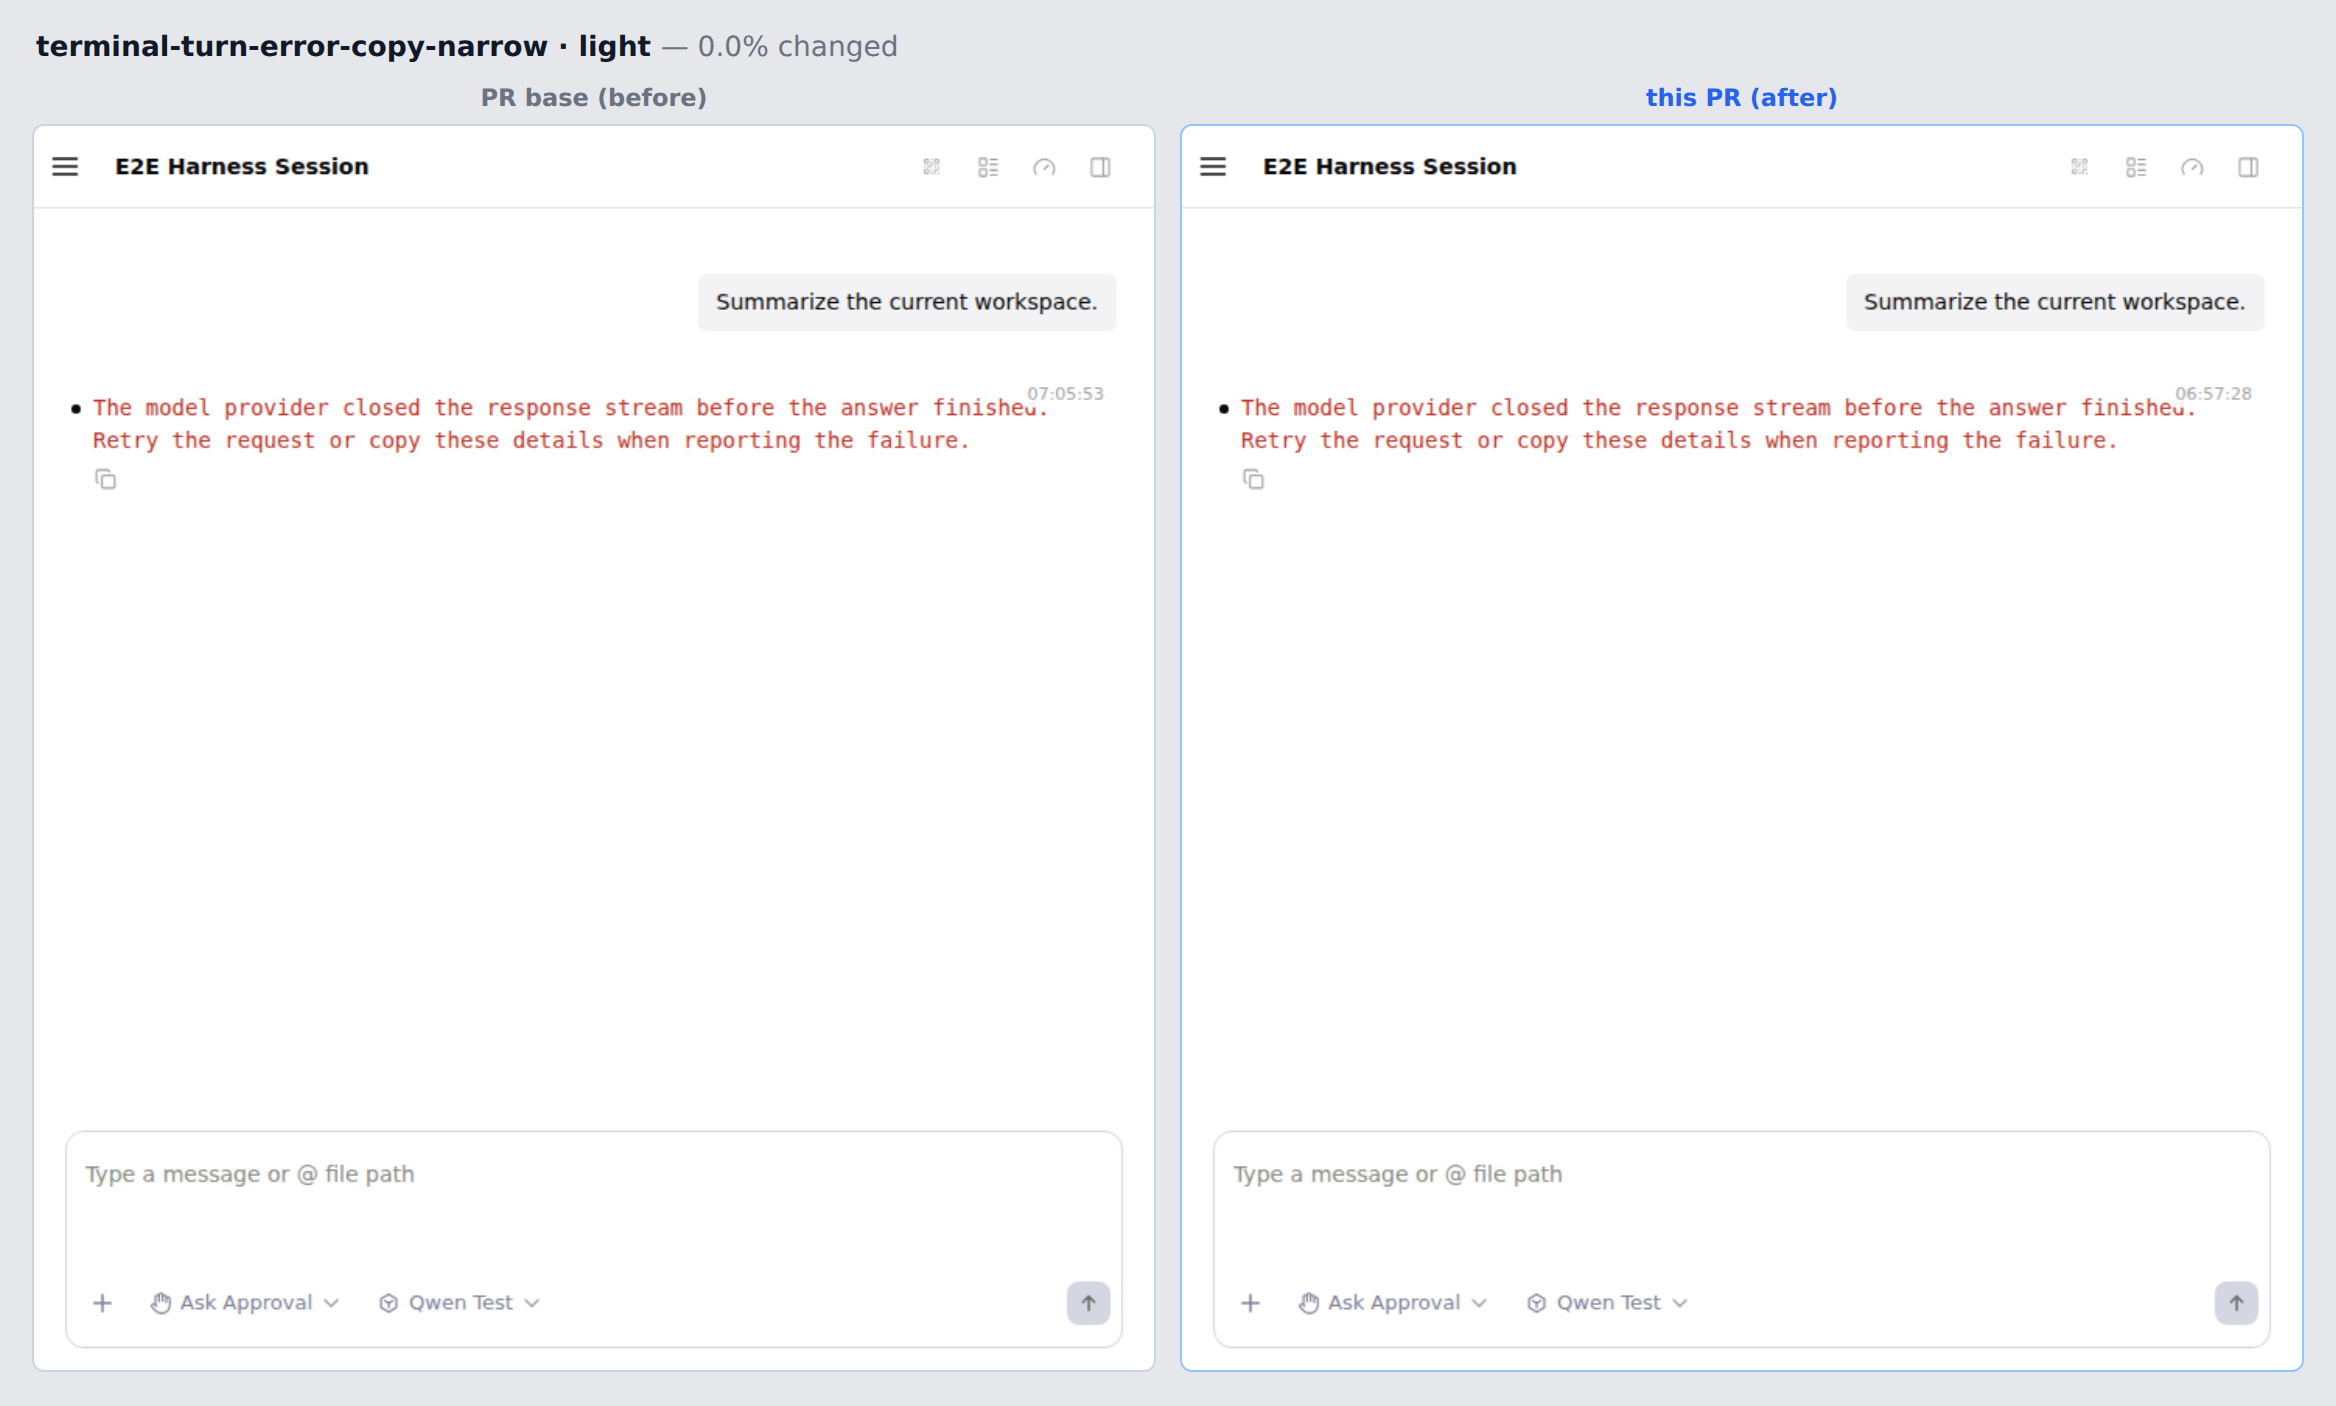The width and height of the screenshot is (2336, 1406).
Task: Click user message bubble in after panel
Action: click(x=2055, y=302)
